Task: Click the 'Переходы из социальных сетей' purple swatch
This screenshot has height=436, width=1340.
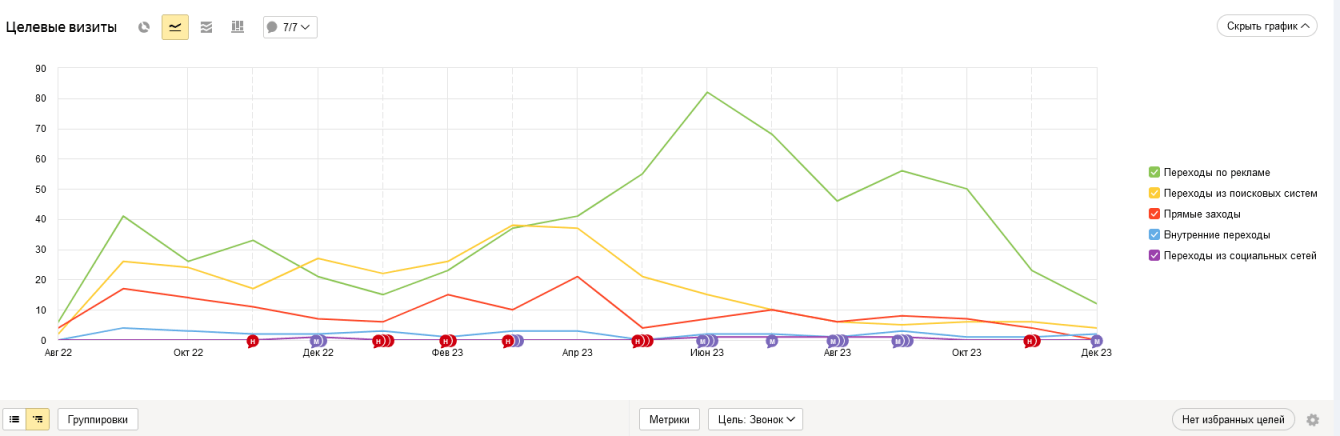Action: [1154, 256]
